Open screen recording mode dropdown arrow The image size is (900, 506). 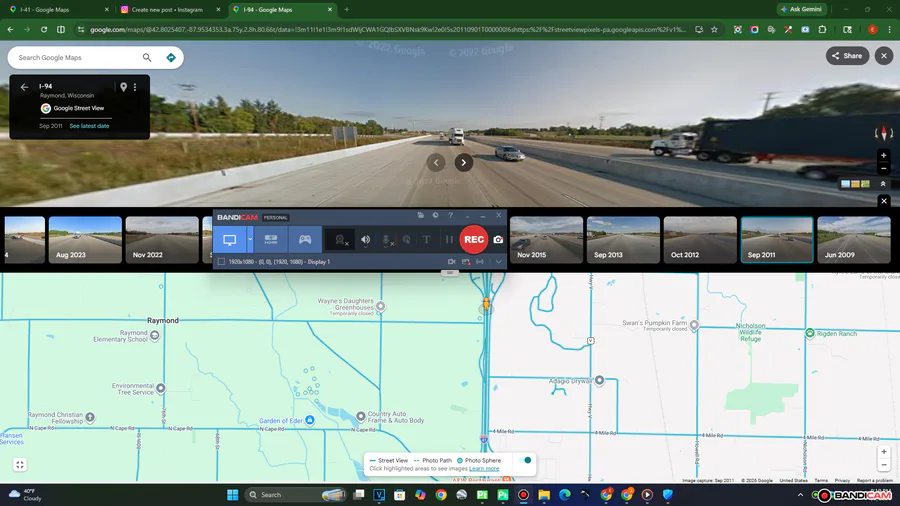point(250,240)
